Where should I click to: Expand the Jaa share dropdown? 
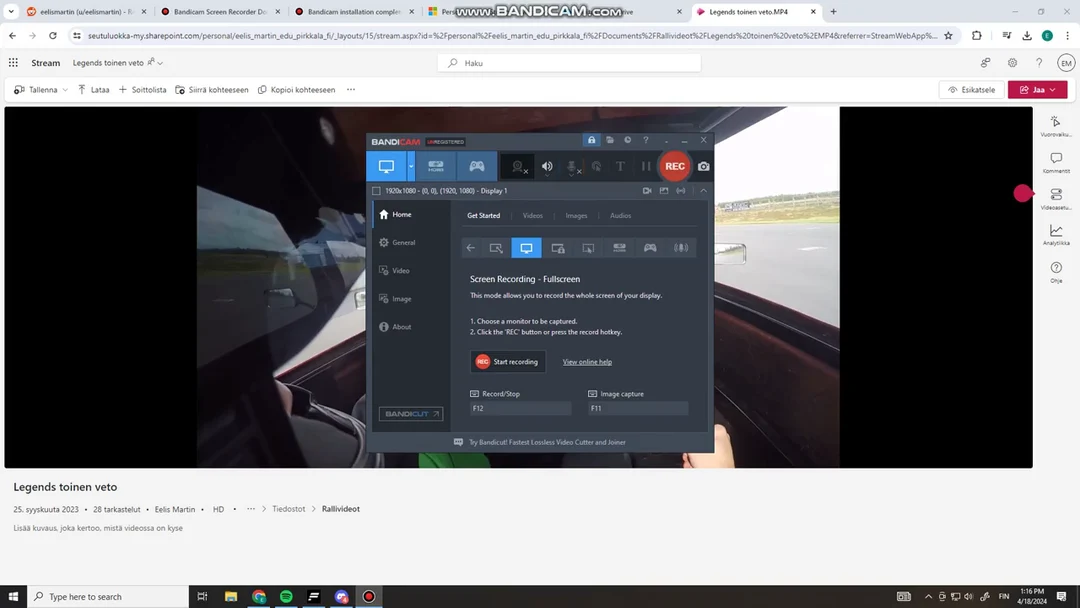pos(1053,89)
